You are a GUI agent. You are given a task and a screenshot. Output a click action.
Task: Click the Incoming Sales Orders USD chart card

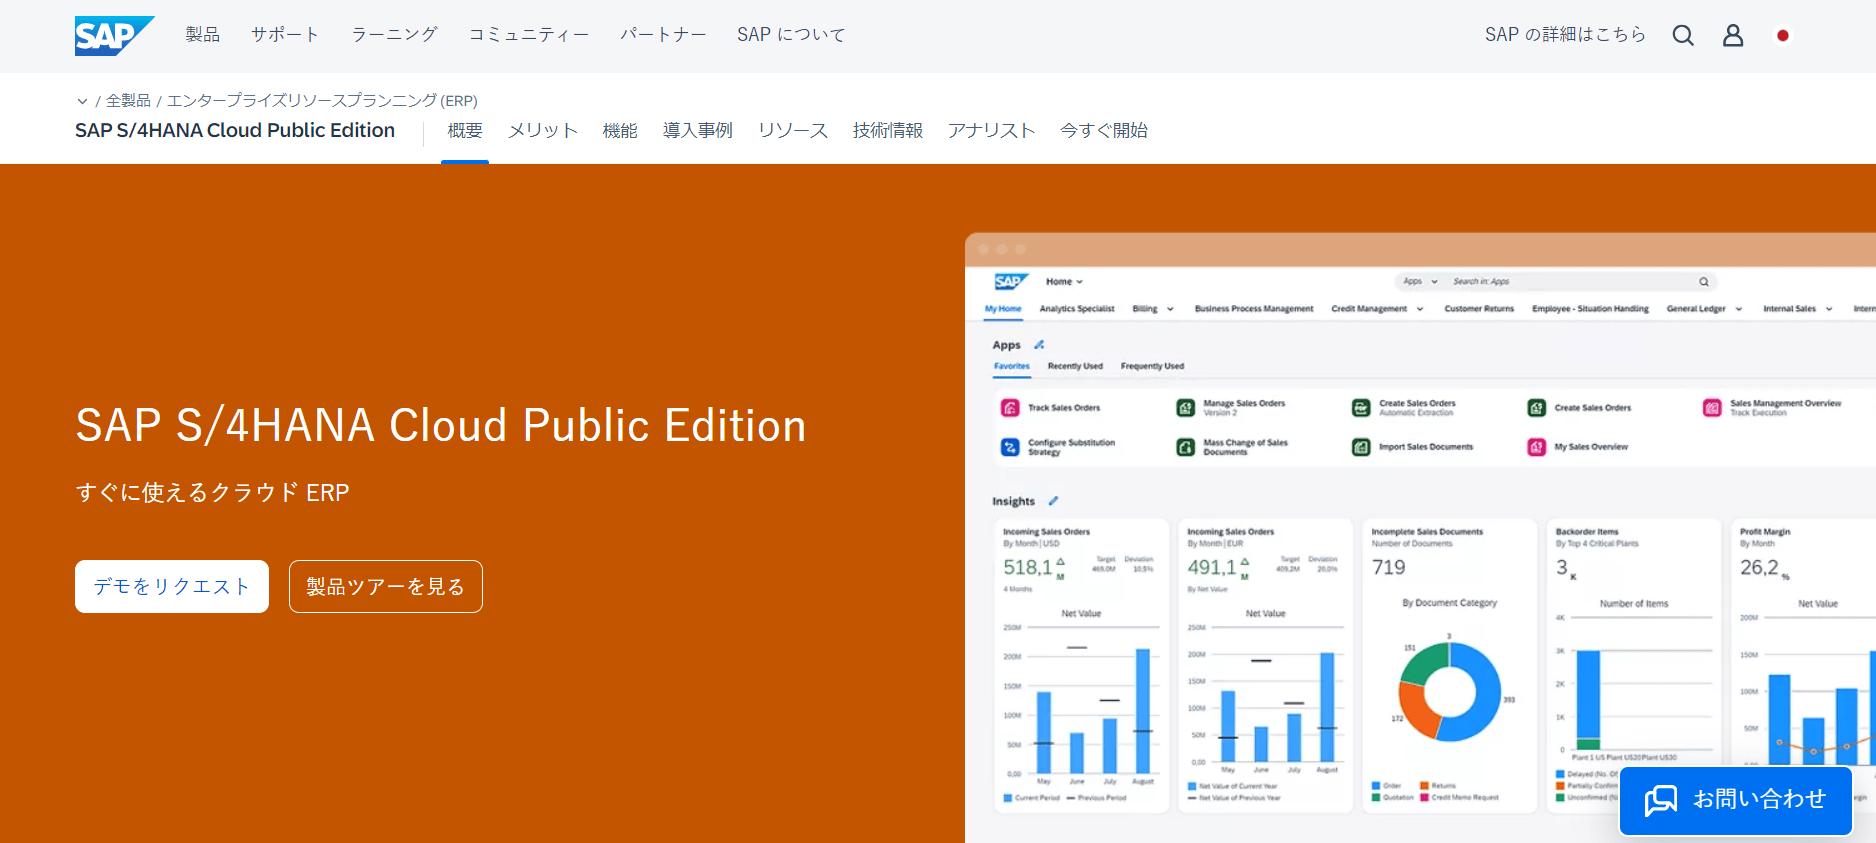pos(1082,665)
